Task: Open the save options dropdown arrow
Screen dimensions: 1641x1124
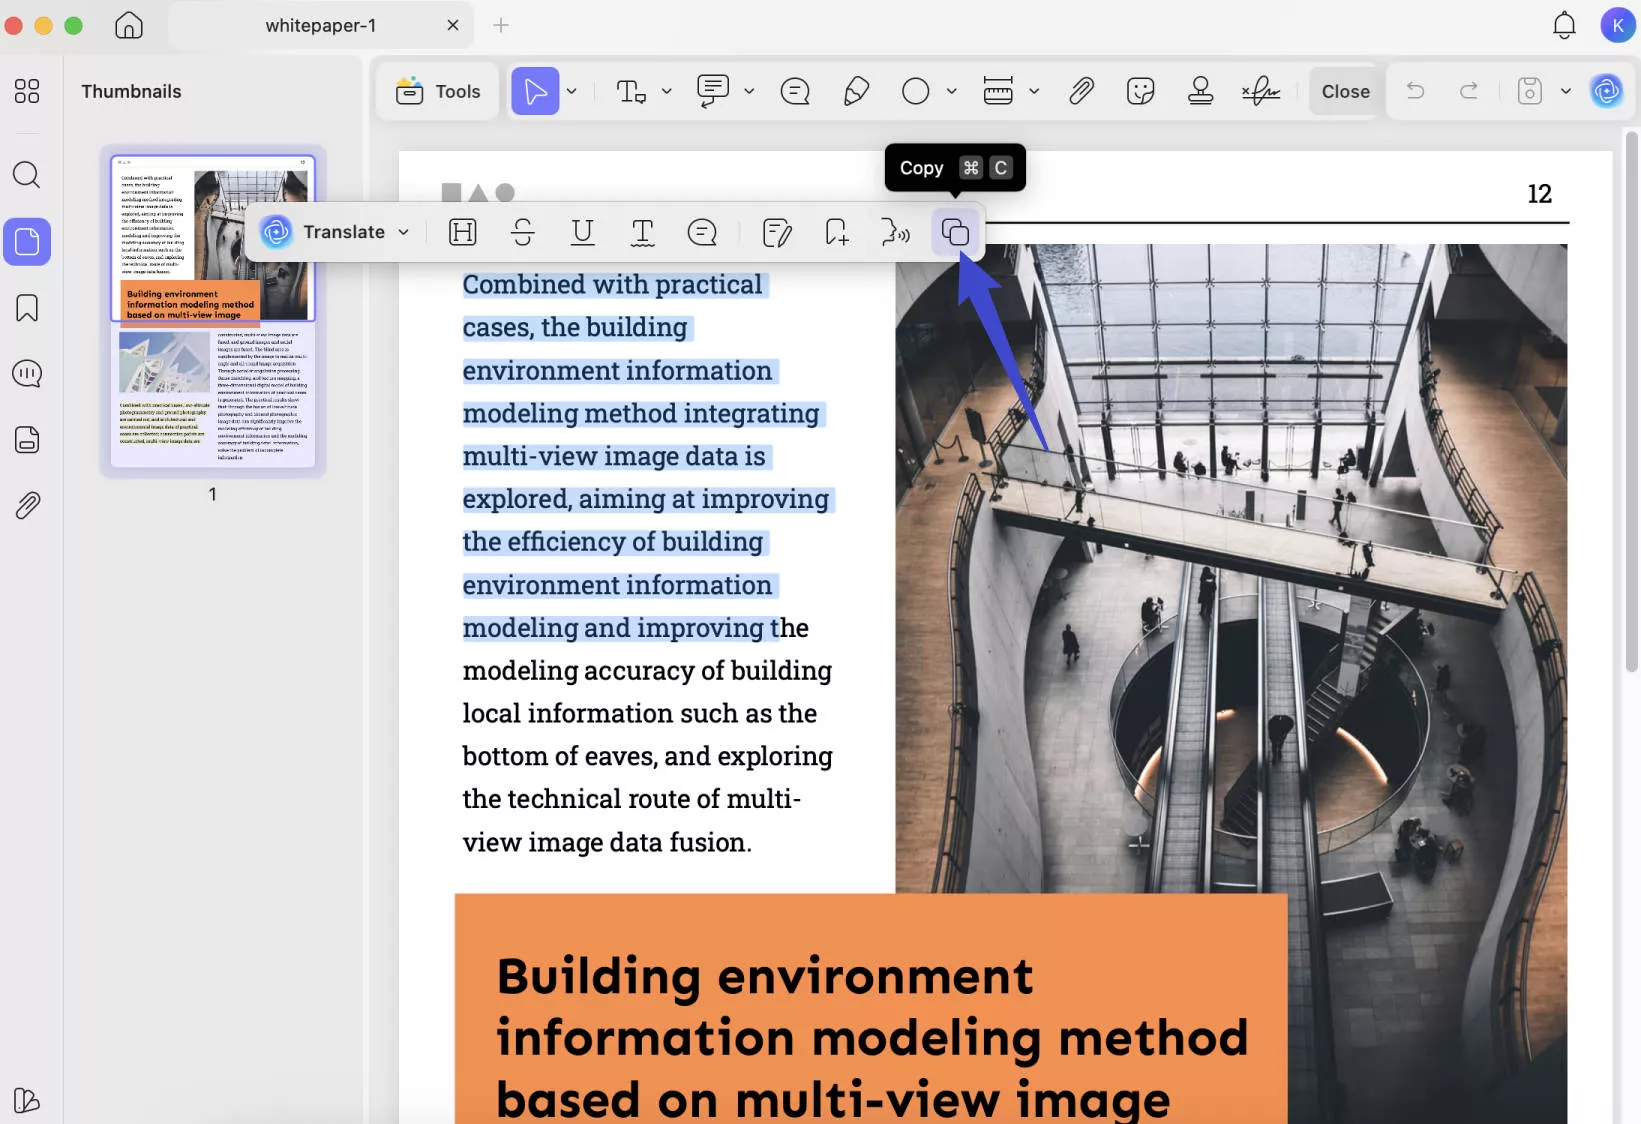Action: (1566, 91)
